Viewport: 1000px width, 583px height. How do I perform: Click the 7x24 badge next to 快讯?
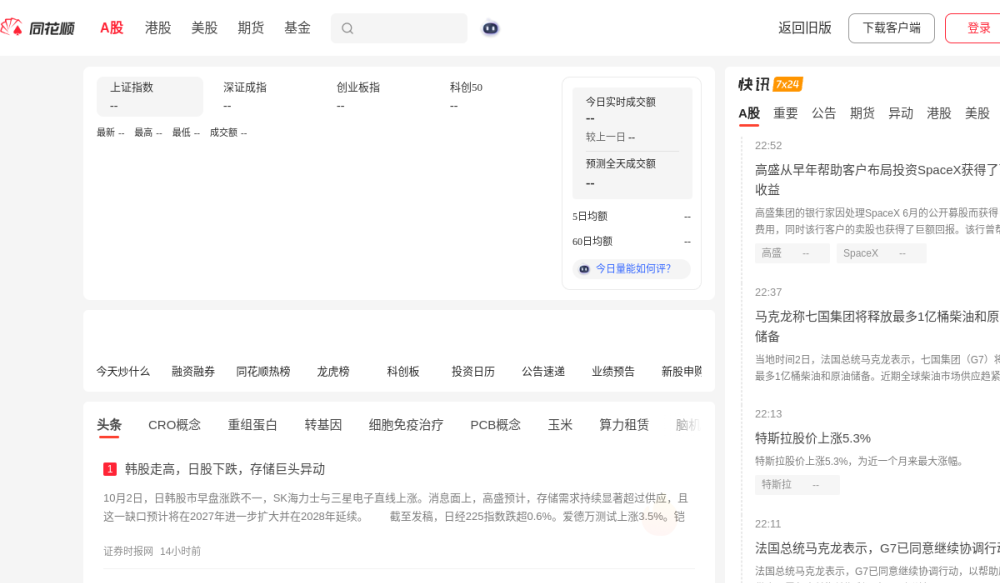tap(787, 84)
